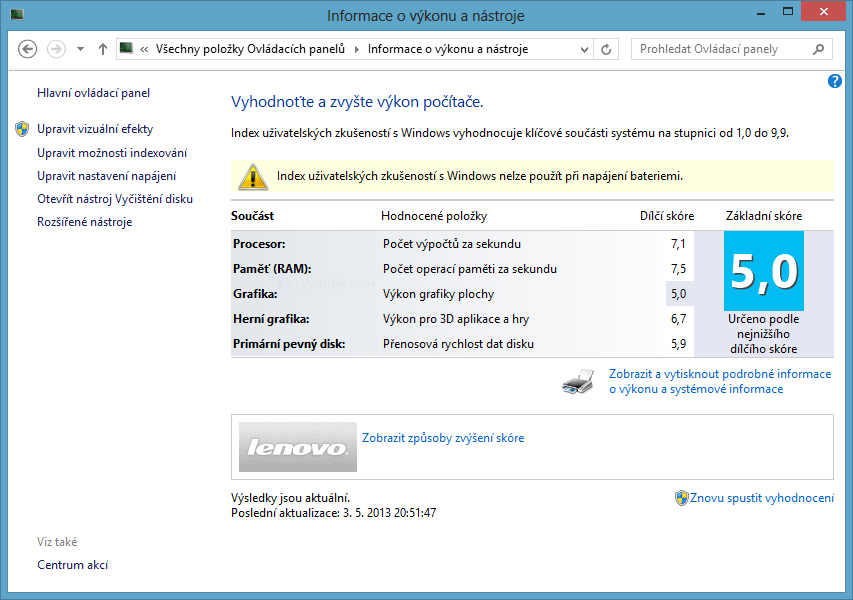Click the refresh button in address bar
The width and height of the screenshot is (853, 600).
(606, 49)
